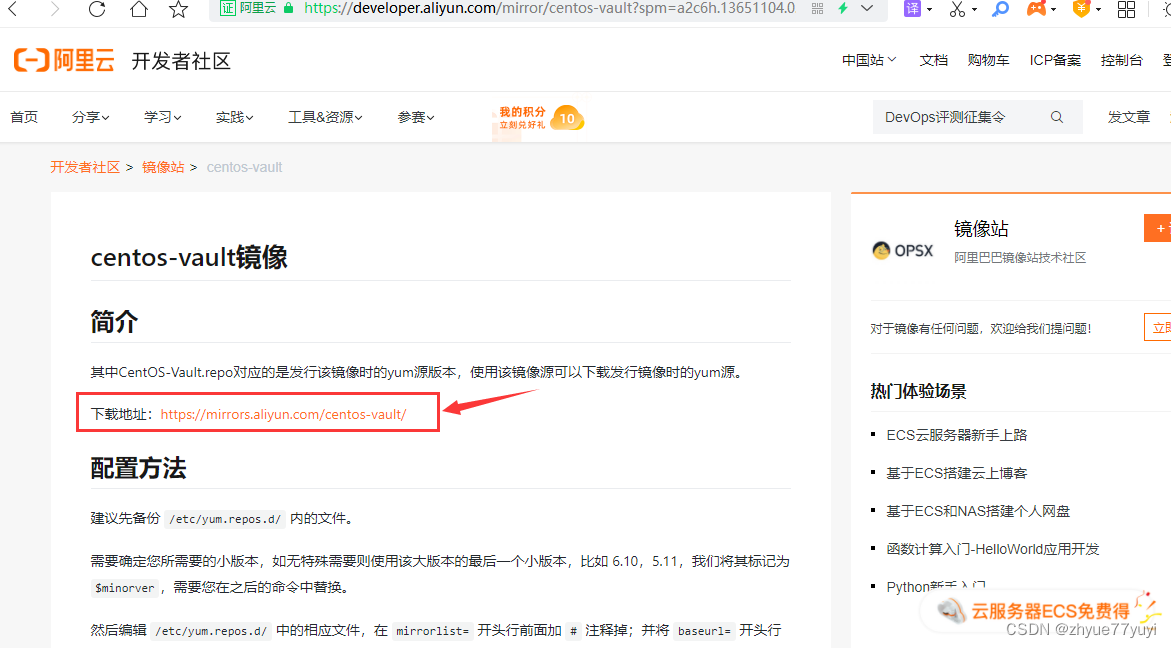The image size is (1171, 648).
Task: Open the QR code icon in address bar
Action: 818,9
